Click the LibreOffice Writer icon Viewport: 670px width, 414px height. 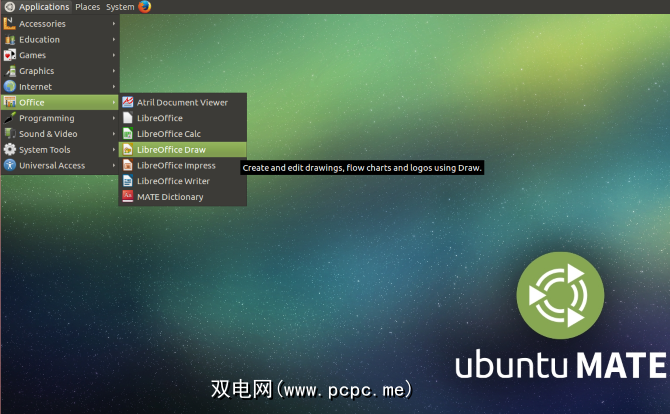(x=127, y=181)
